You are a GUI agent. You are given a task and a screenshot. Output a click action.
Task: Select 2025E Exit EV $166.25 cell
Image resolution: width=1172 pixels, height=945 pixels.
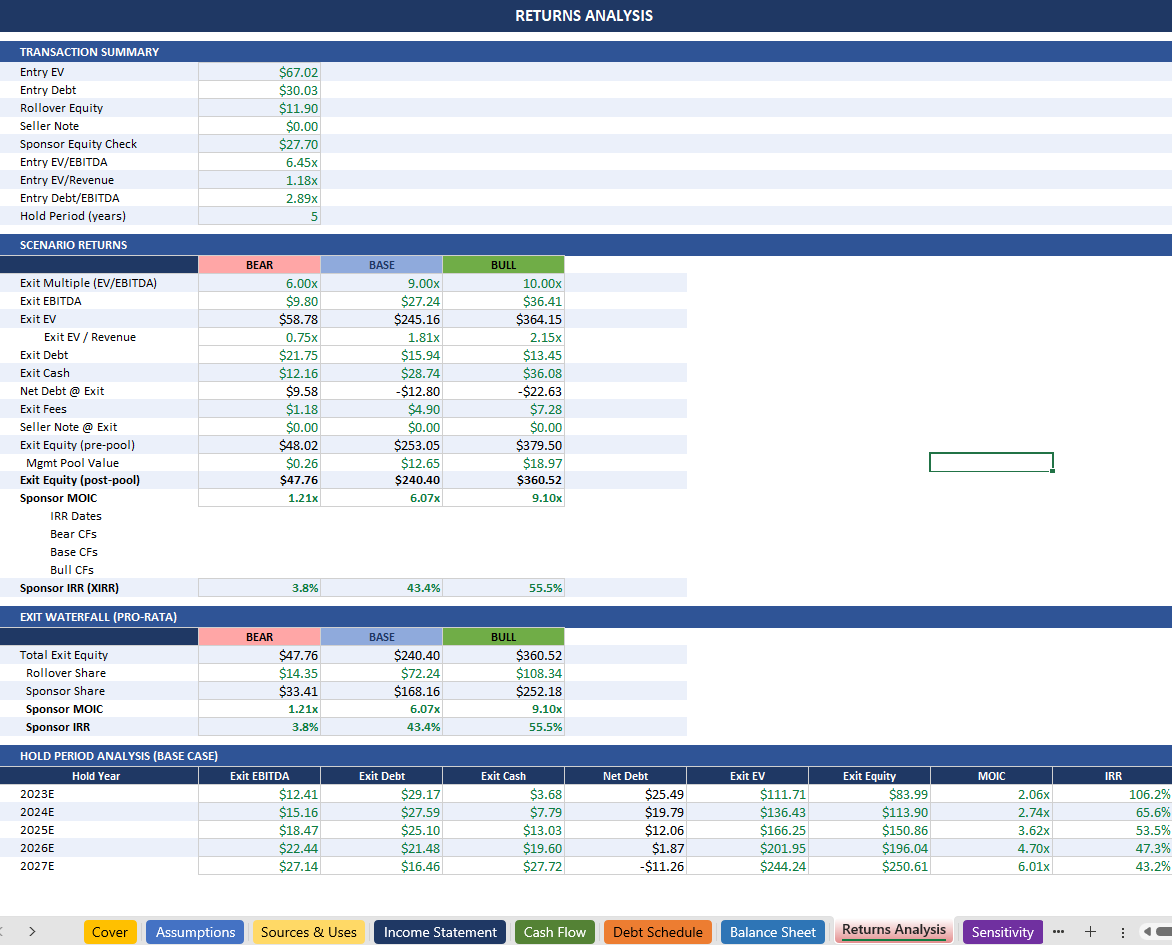pos(747,830)
